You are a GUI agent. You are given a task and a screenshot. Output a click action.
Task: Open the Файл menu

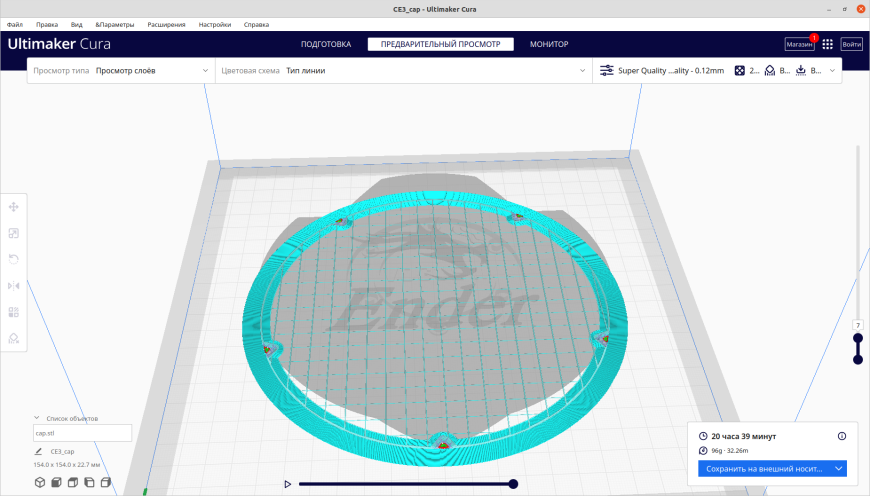(x=15, y=24)
